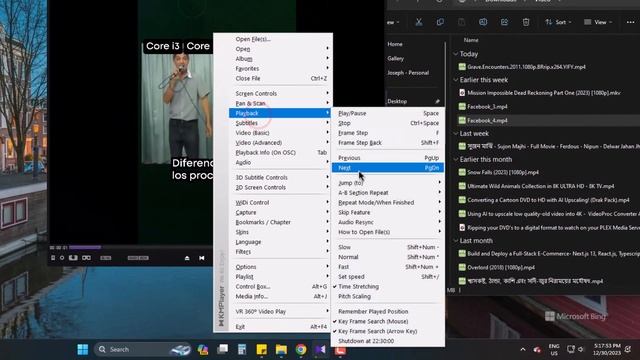Set playback speed to Normal
640x360 pixels.
(388, 257)
